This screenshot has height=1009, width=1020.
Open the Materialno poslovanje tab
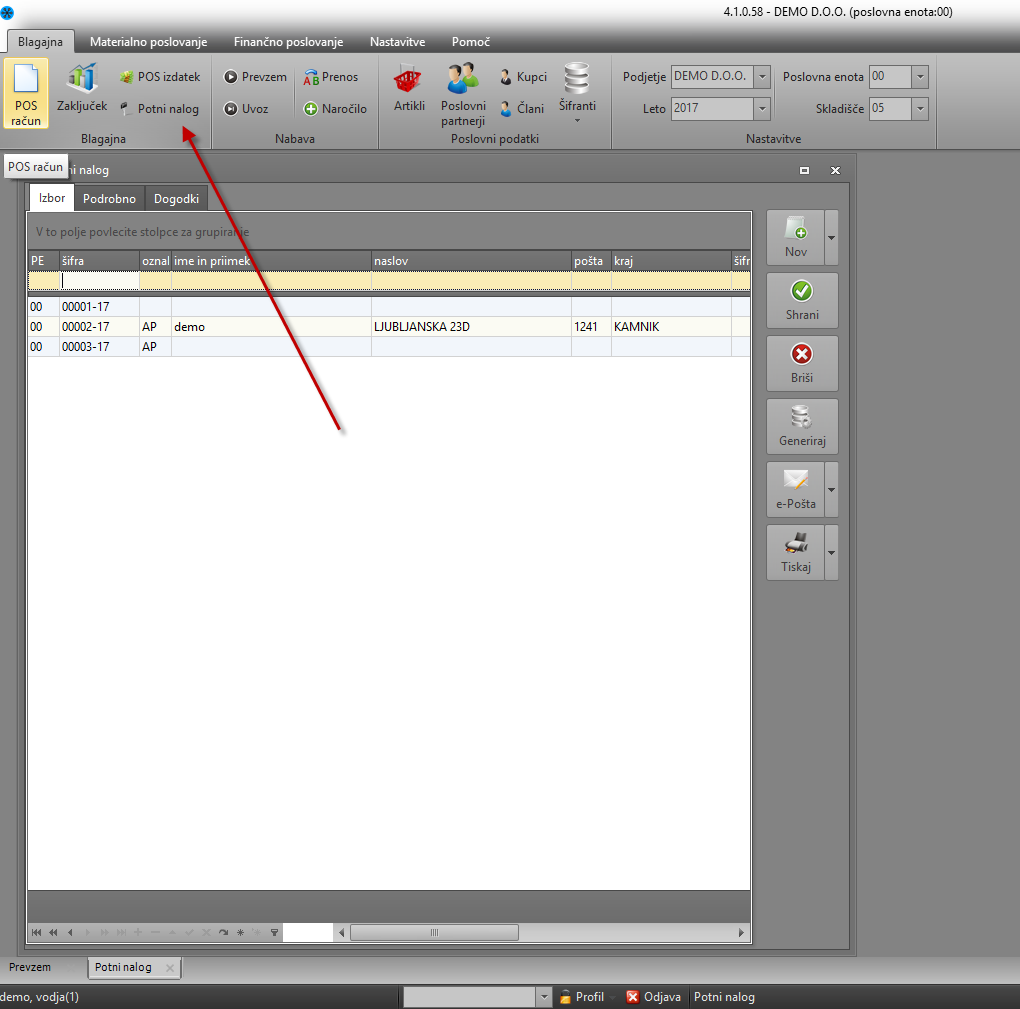(x=148, y=42)
